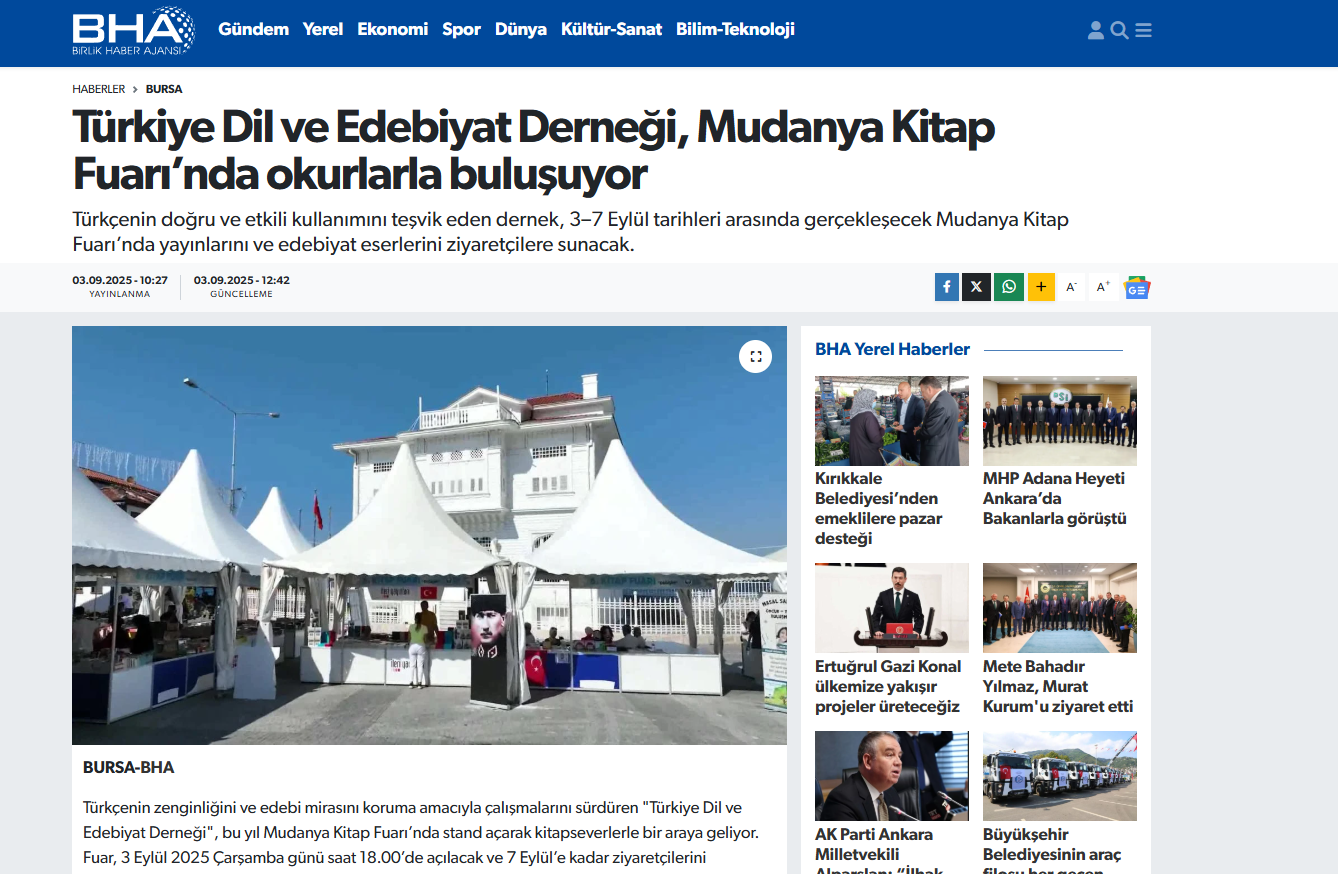
Task: Open Kırıkkale Belediyesi pazar desteği news thumbnail
Action: pyautogui.click(x=892, y=421)
